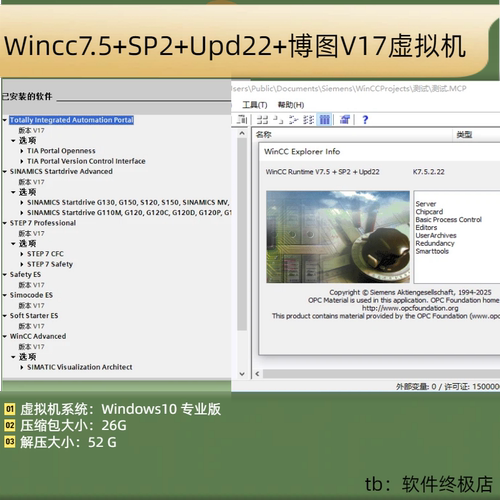This screenshot has width=500, height=500.
Task: Select Chipcard in the components list
Action: tap(429, 212)
